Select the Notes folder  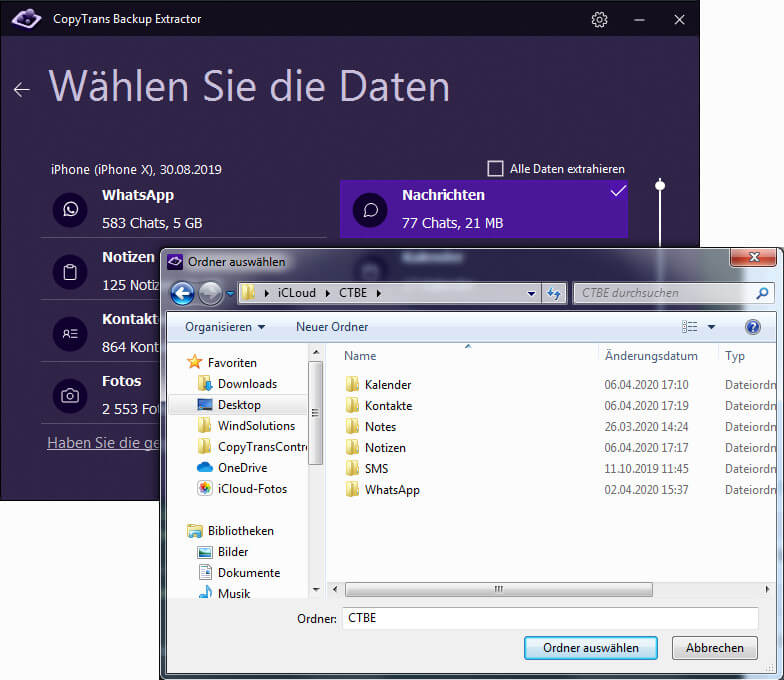pyautogui.click(x=370, y=426)
